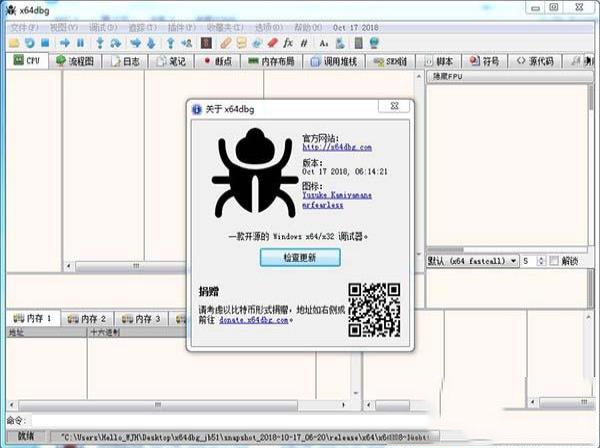This screenshot has height=448, width=600.
Task: Click the Execute Till Return icon
Action: [171, 43]
